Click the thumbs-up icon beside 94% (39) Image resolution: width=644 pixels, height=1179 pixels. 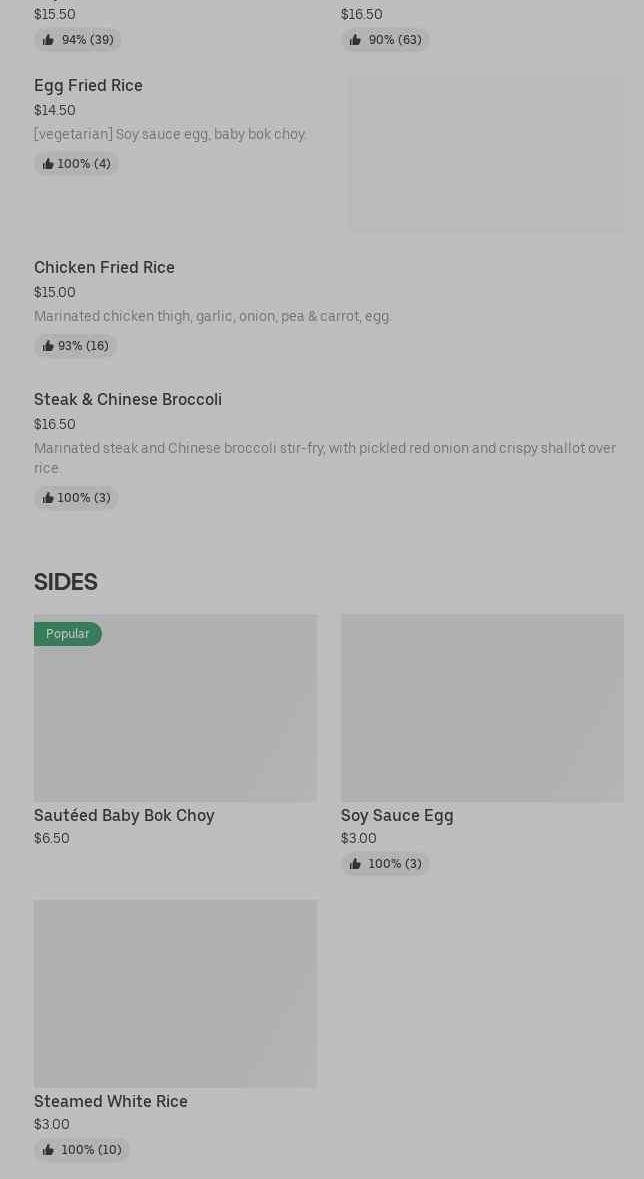[x=48, y=40]
